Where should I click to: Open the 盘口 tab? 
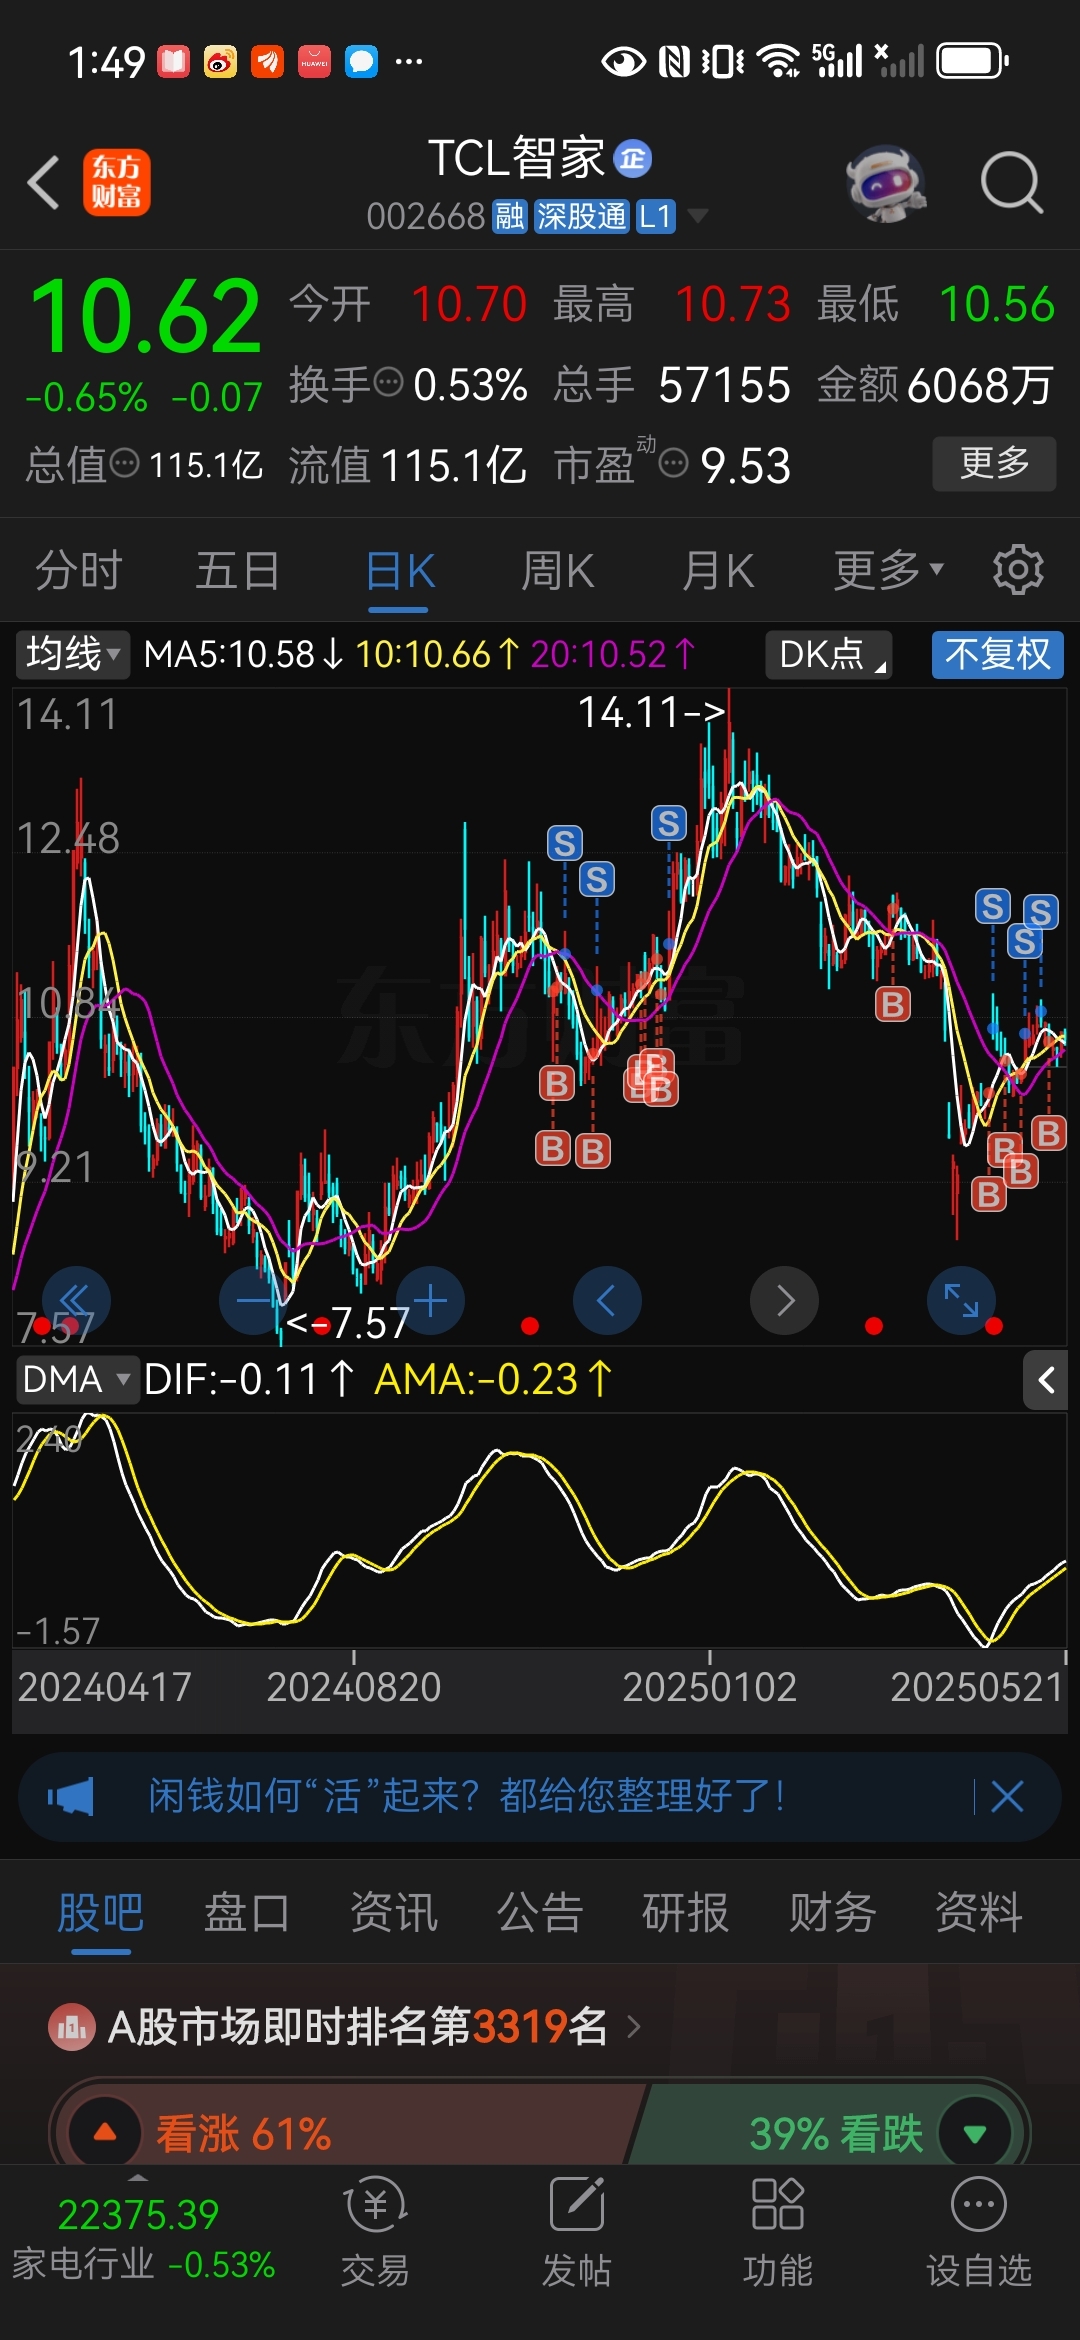point(246,1913)
